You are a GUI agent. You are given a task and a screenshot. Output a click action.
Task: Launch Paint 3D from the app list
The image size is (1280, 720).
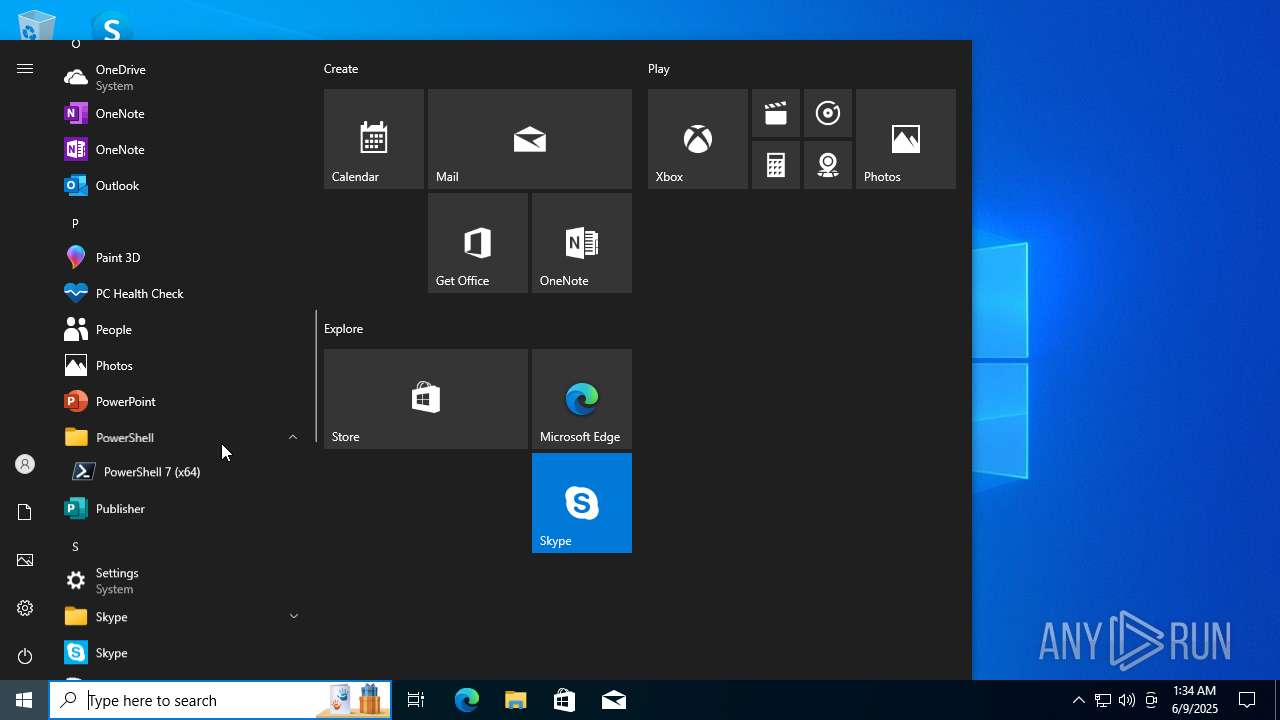182,257
